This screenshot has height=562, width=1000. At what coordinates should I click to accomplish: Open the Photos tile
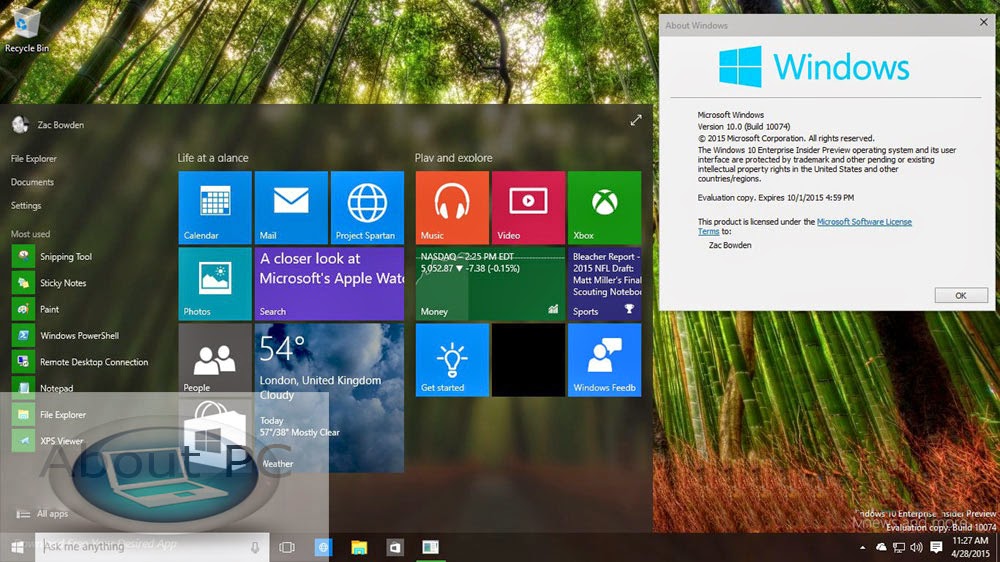[215, 284]
